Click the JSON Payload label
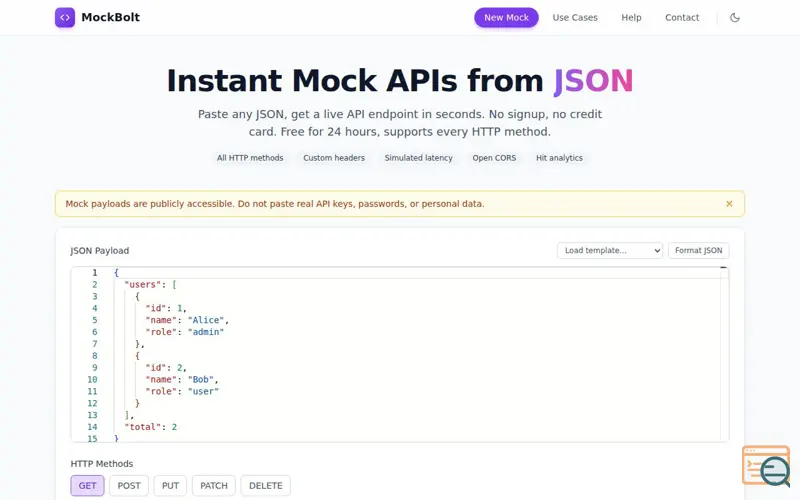Screen dimensions: 800x500 pos(99,251)
